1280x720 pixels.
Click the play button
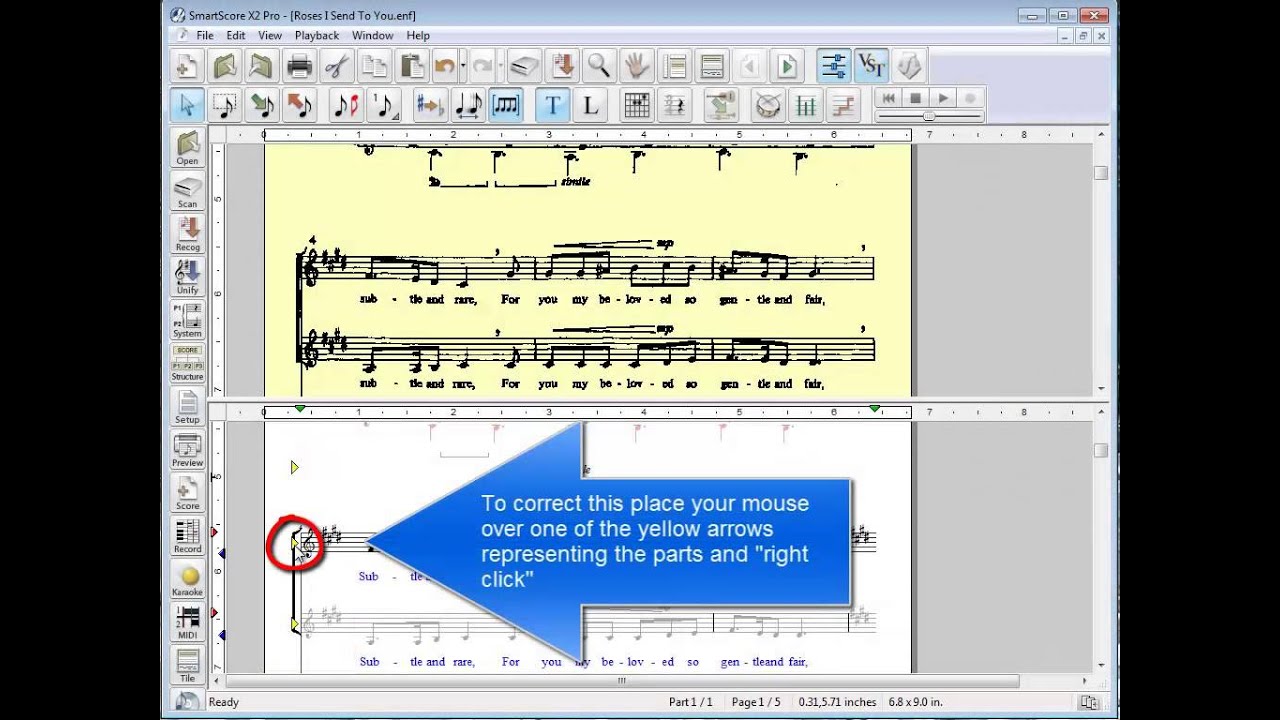click(942, 98)
